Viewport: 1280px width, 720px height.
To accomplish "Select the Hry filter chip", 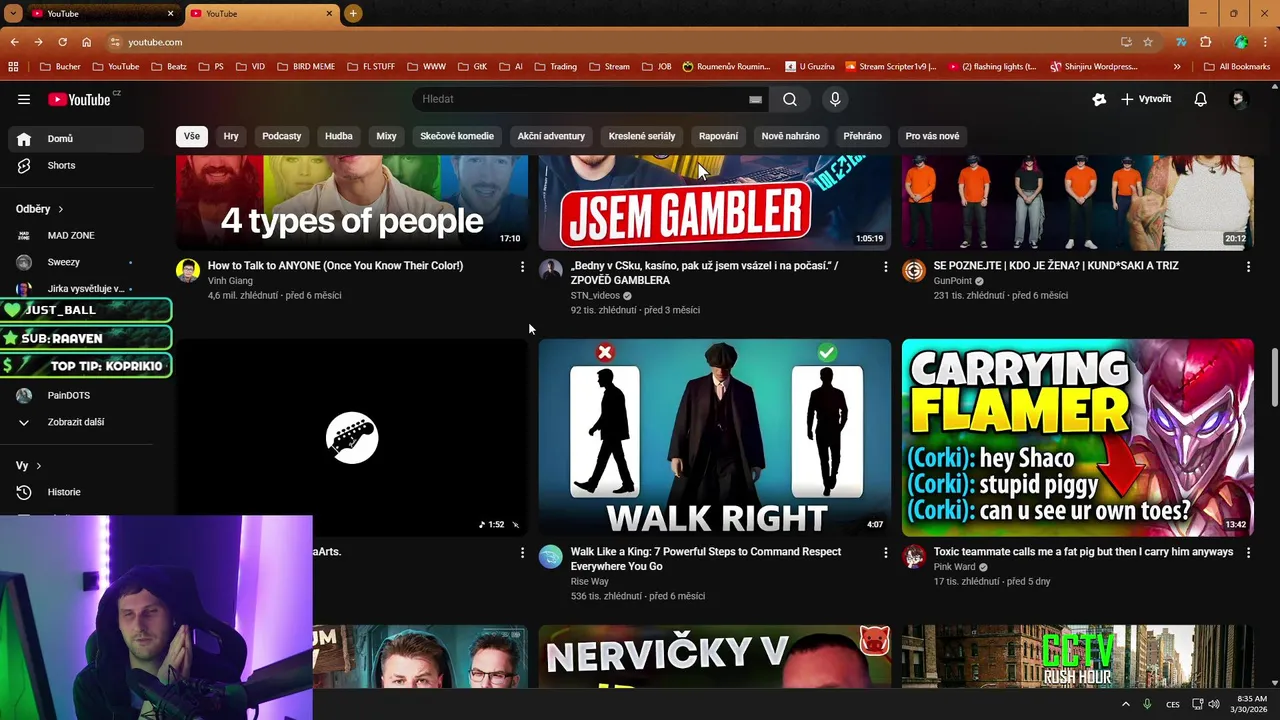I will 231,136.
